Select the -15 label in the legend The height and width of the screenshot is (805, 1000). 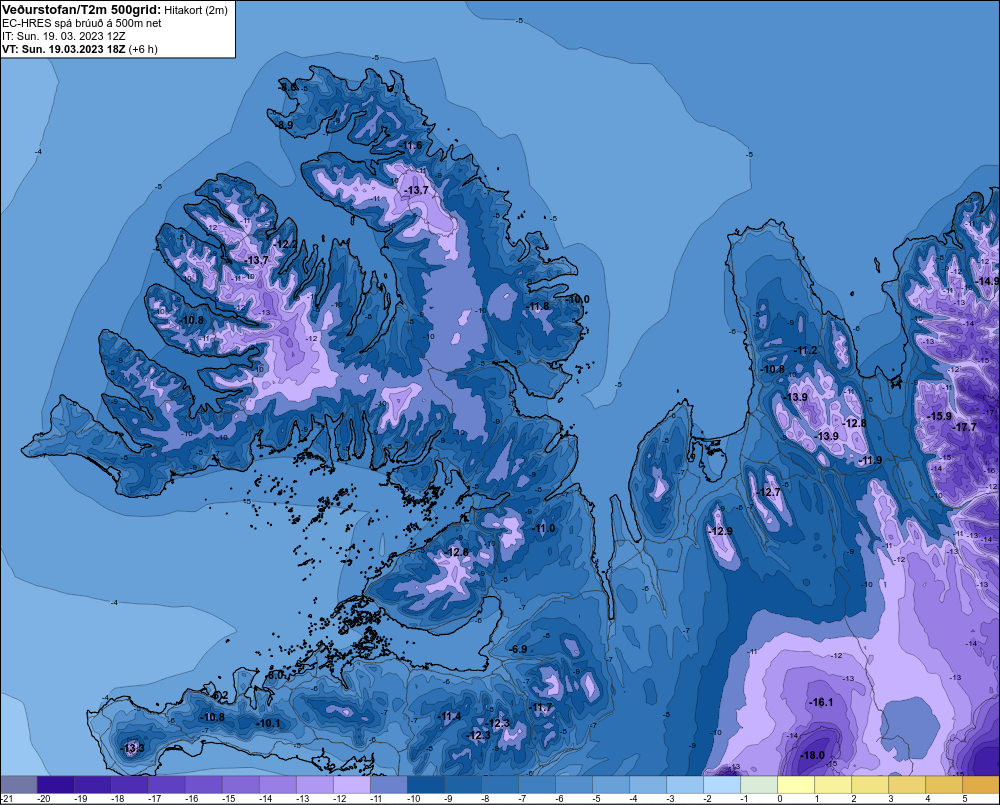tap(229, 799)
